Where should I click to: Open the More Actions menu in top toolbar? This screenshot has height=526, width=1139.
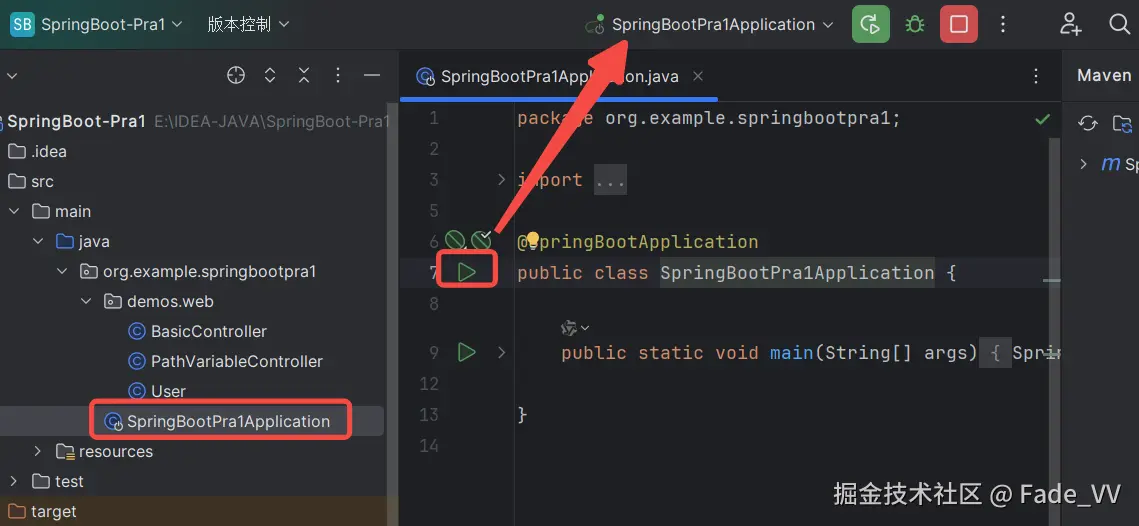tap(1003, 24)
